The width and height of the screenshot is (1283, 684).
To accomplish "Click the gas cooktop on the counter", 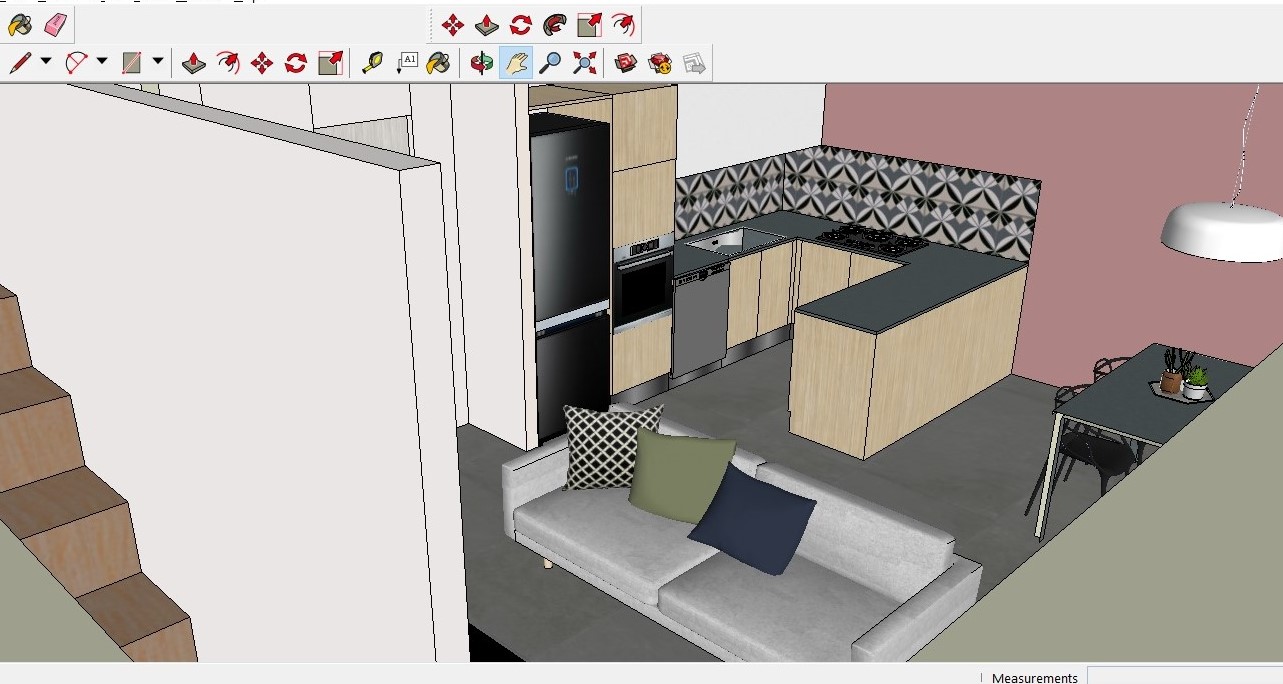I will 871,238.
